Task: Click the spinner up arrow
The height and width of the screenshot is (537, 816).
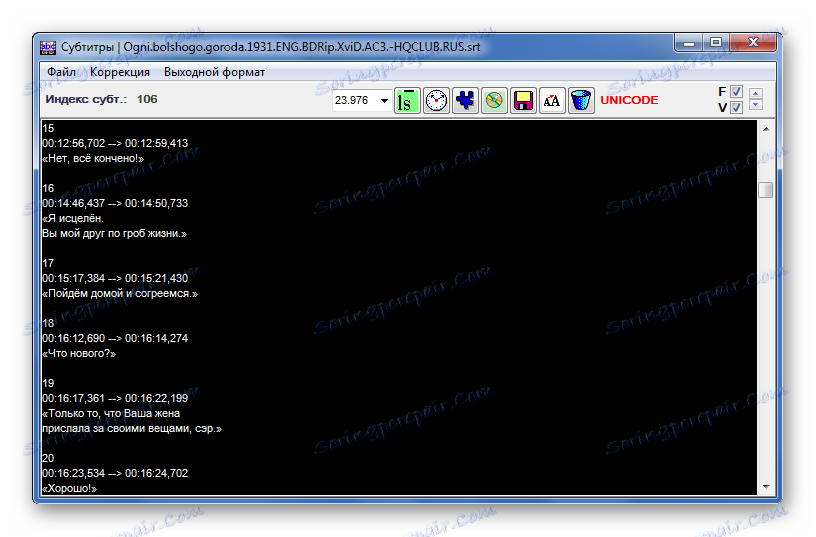Action: (756, 94)
